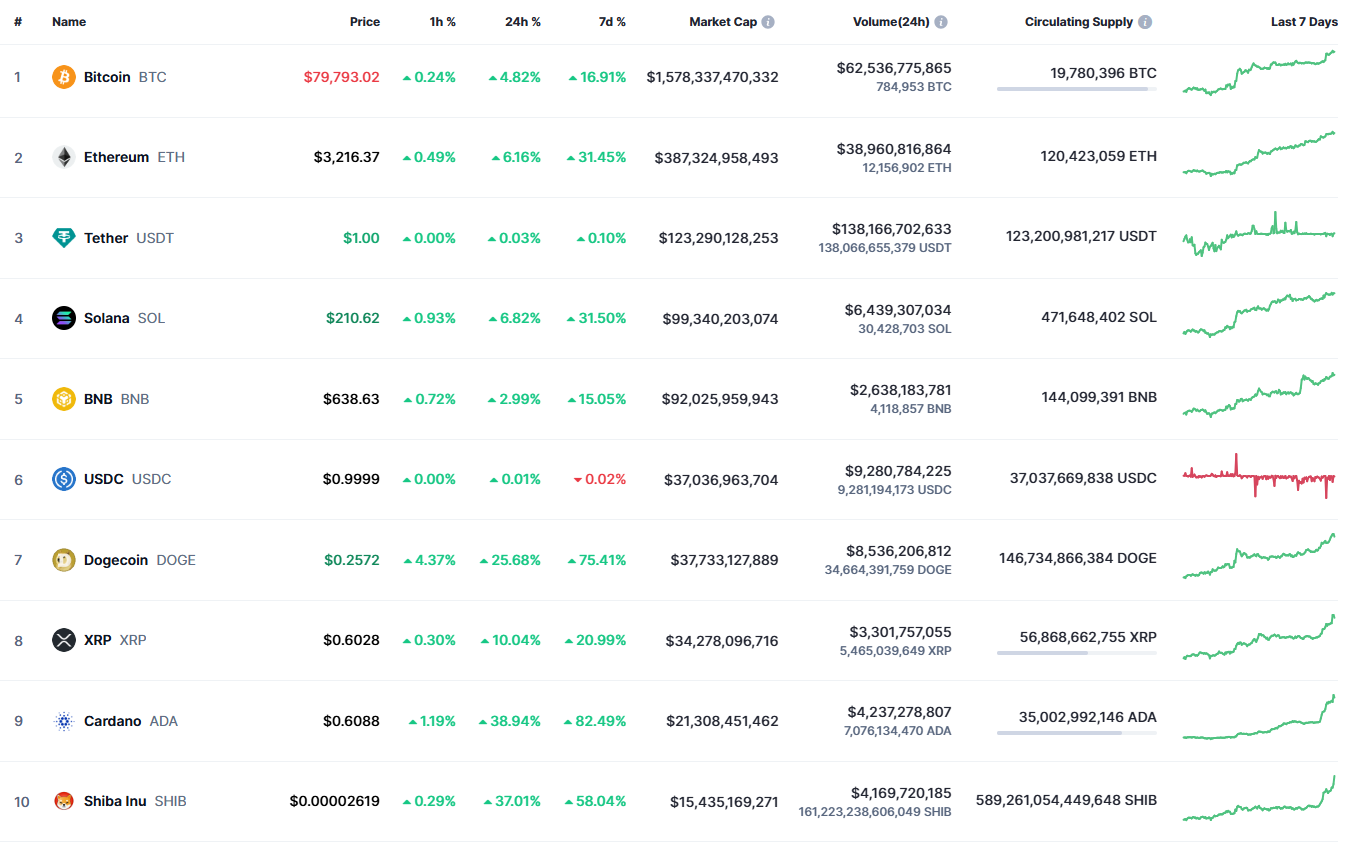Sort by the 1h % column header
Screen dimensions: 1355x842
point(443,22)
